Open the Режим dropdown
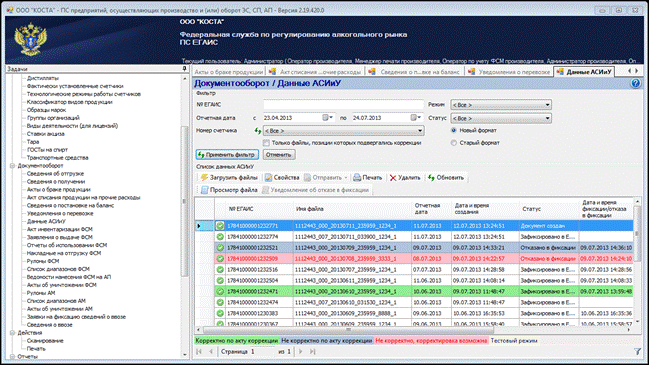This screenshot has height=365, width=649. point(501,105)
